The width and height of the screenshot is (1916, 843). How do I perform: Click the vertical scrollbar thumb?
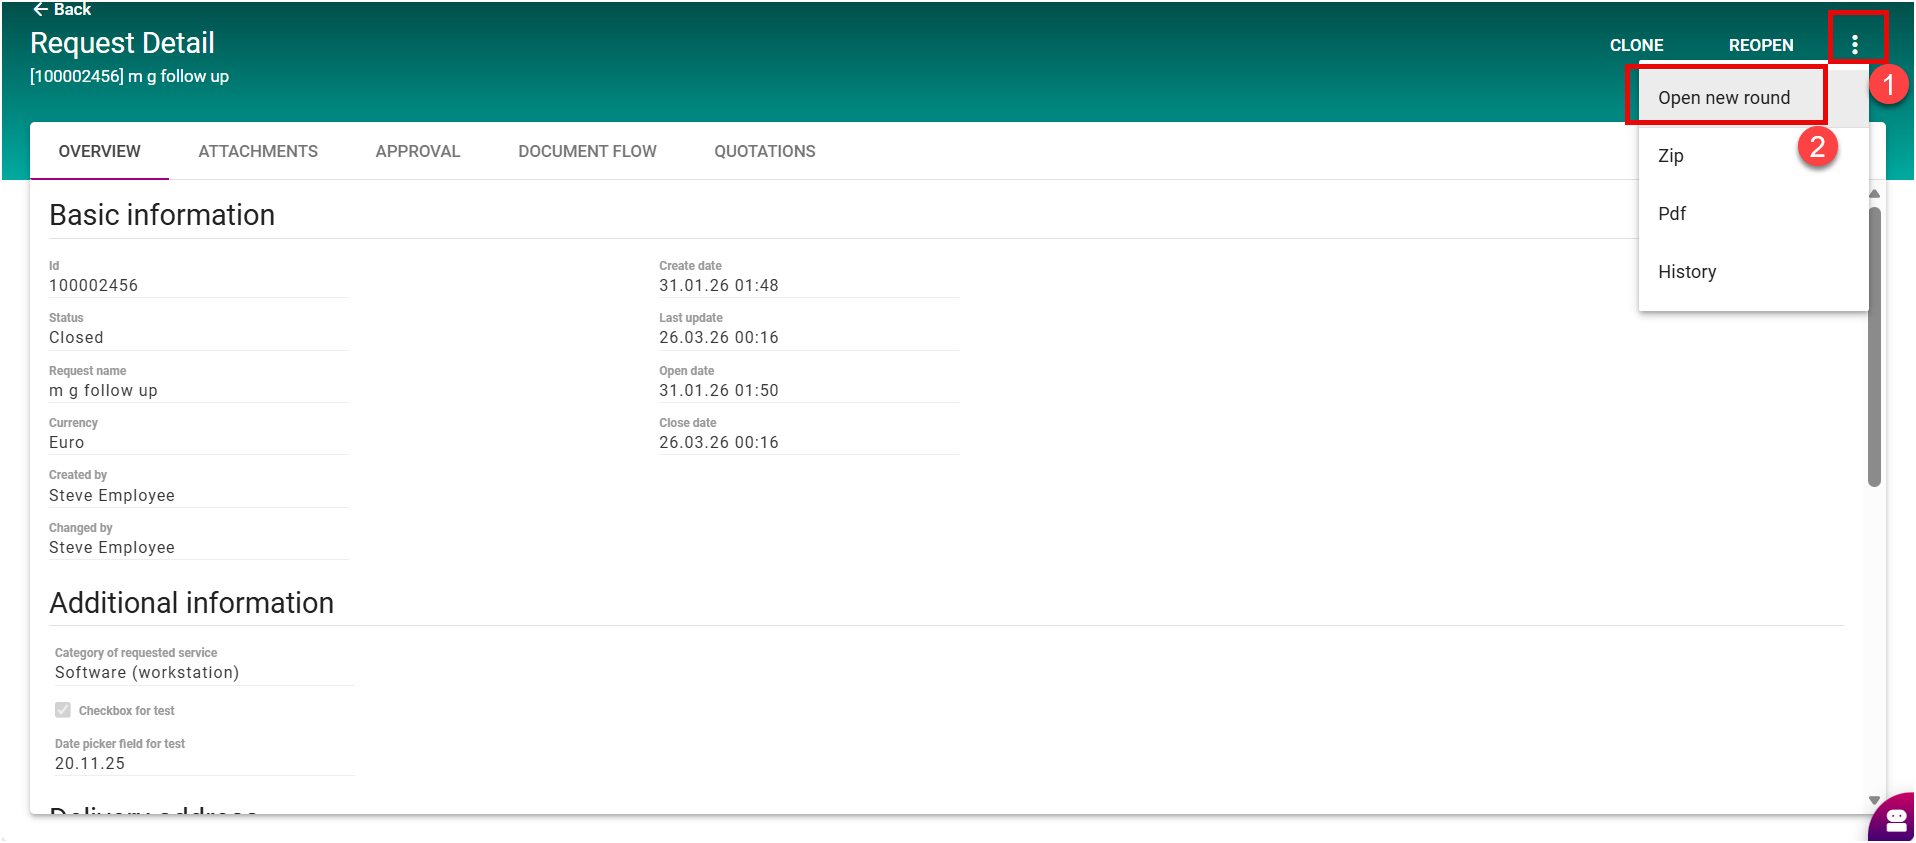tap(1874, 345)
